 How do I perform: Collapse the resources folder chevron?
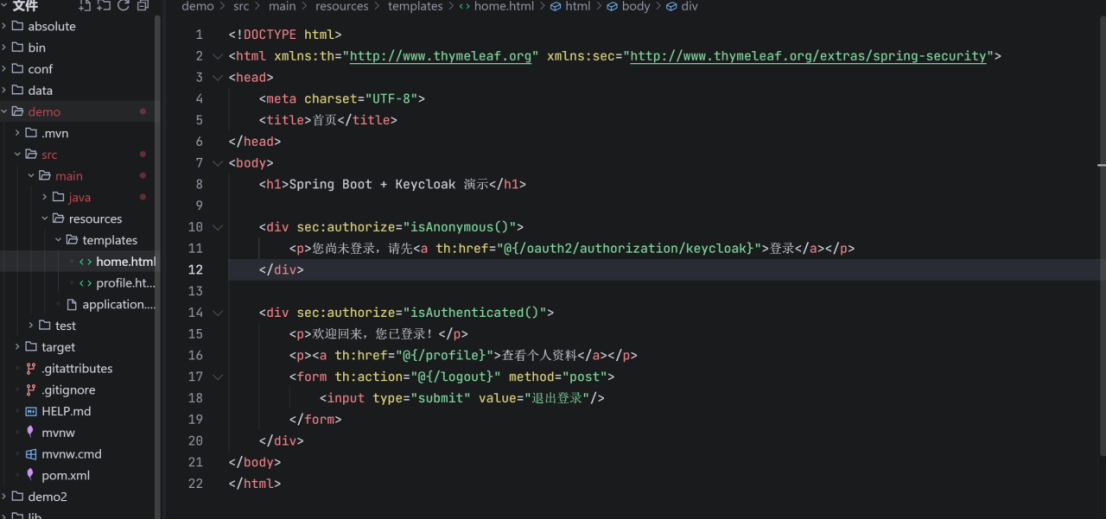(x=44, y=219)
